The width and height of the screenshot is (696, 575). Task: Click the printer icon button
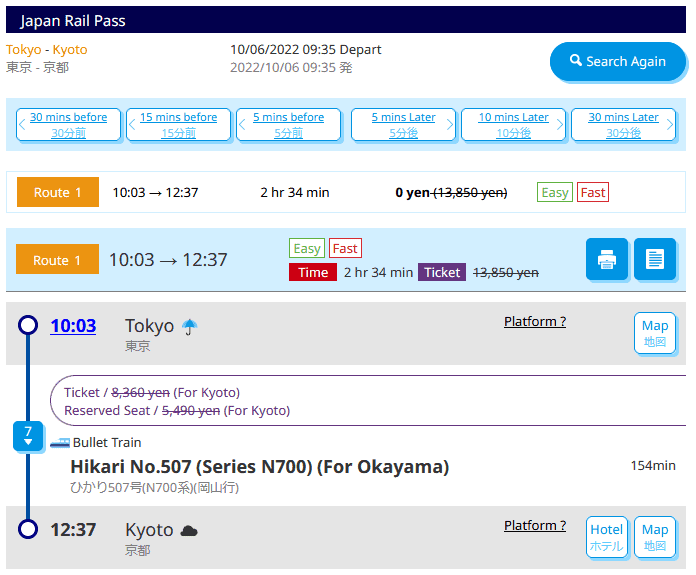pos(607,260)
